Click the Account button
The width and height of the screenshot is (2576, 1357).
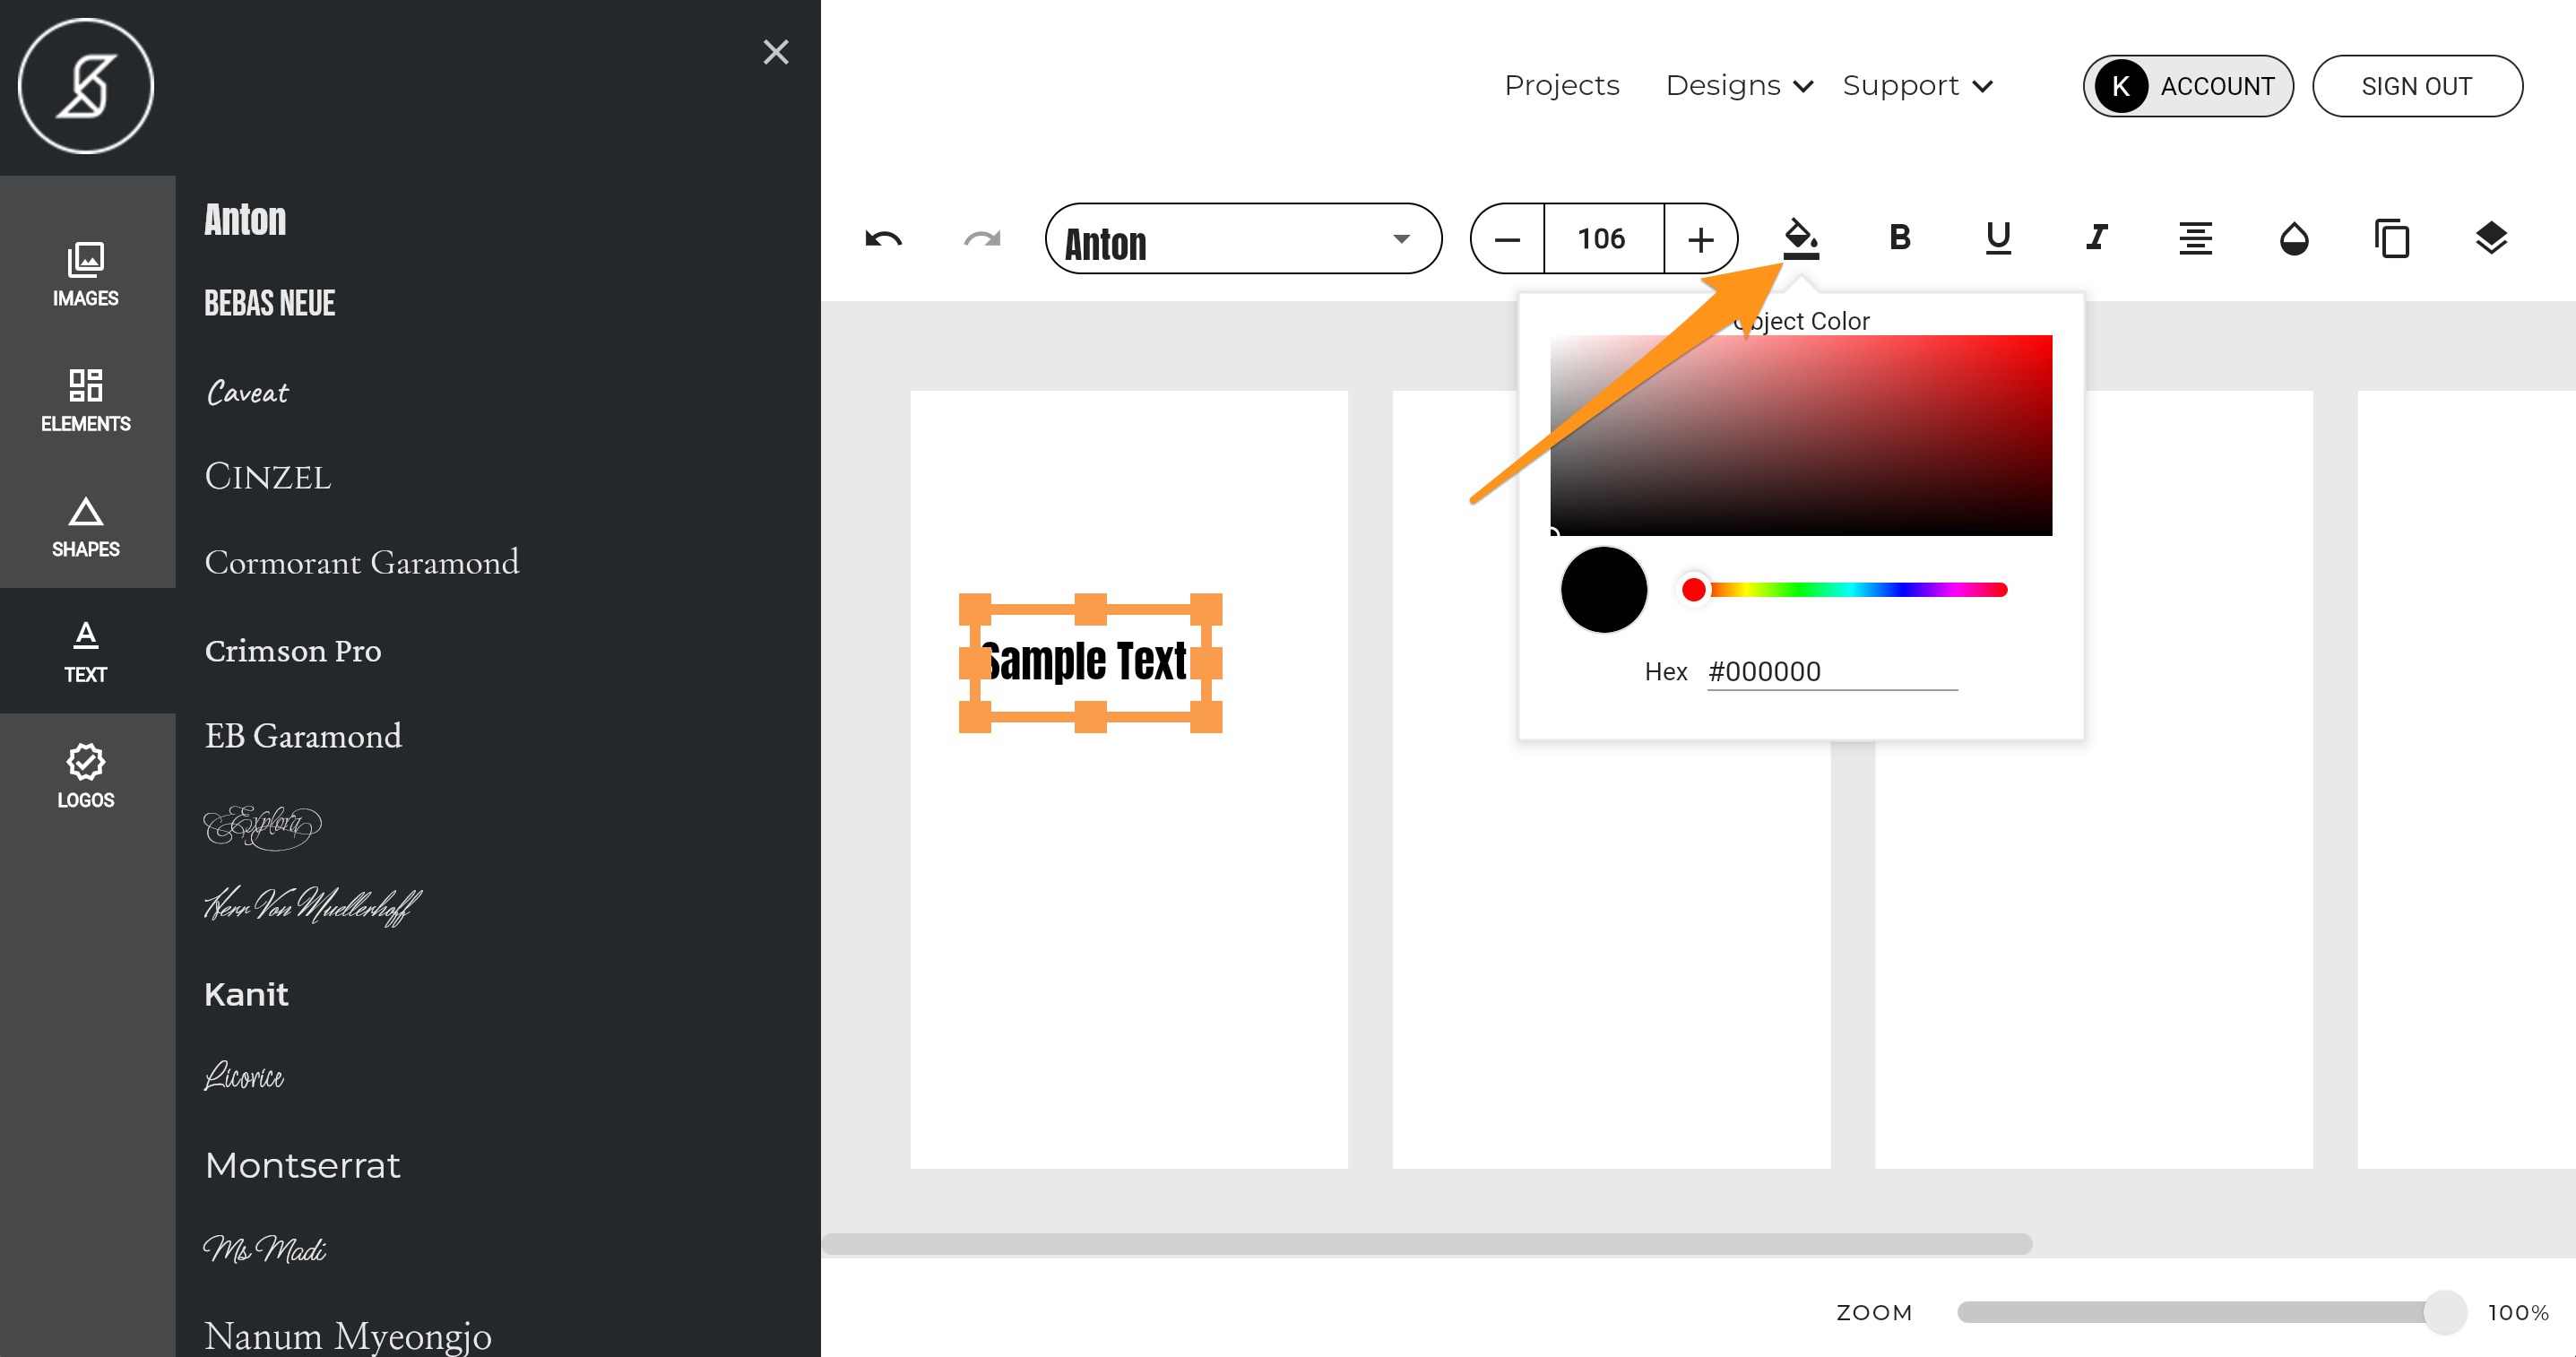coord(2188,86)
